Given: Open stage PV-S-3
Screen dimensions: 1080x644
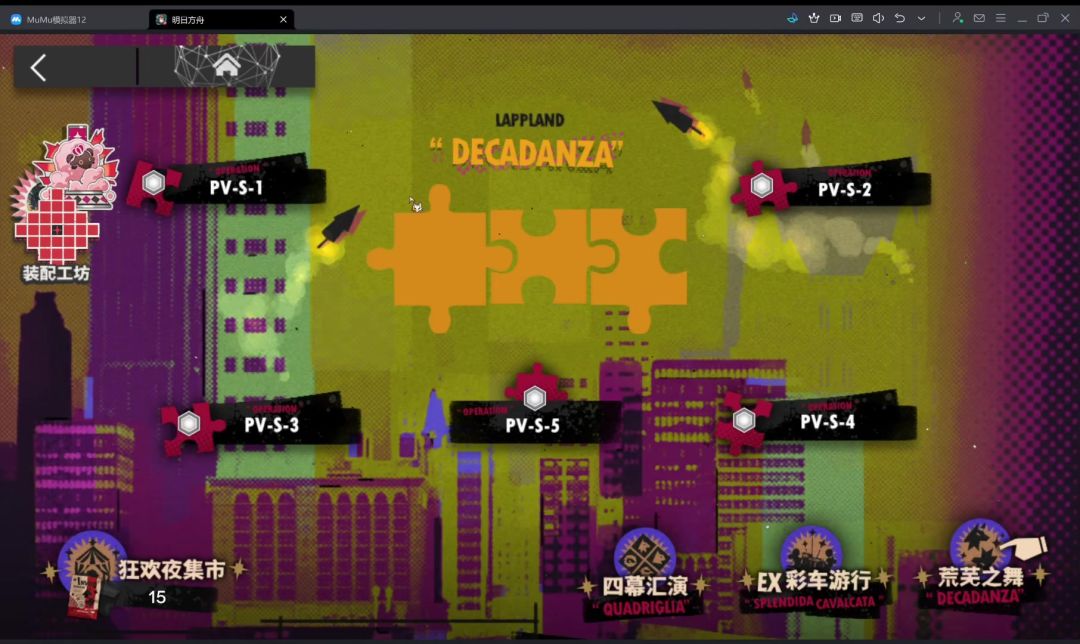Looking at the screenshot, I should coord(260,423).
